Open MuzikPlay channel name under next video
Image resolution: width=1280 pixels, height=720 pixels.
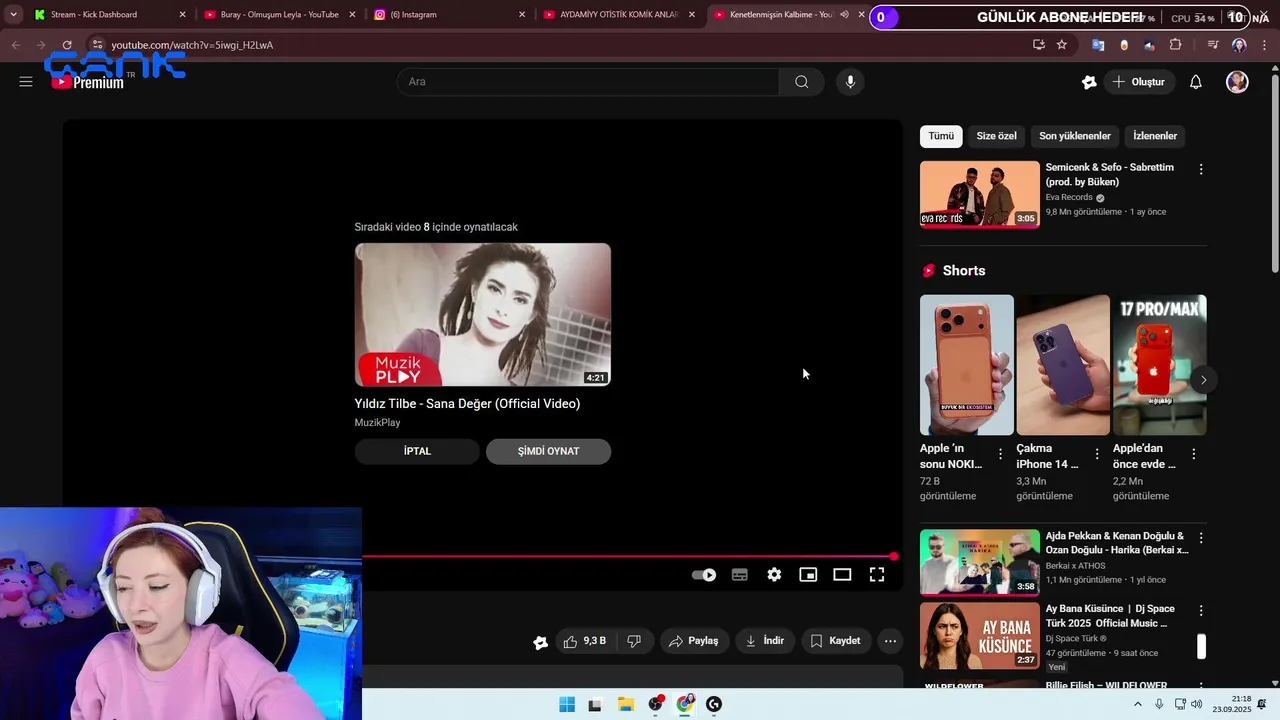(377, 423)
